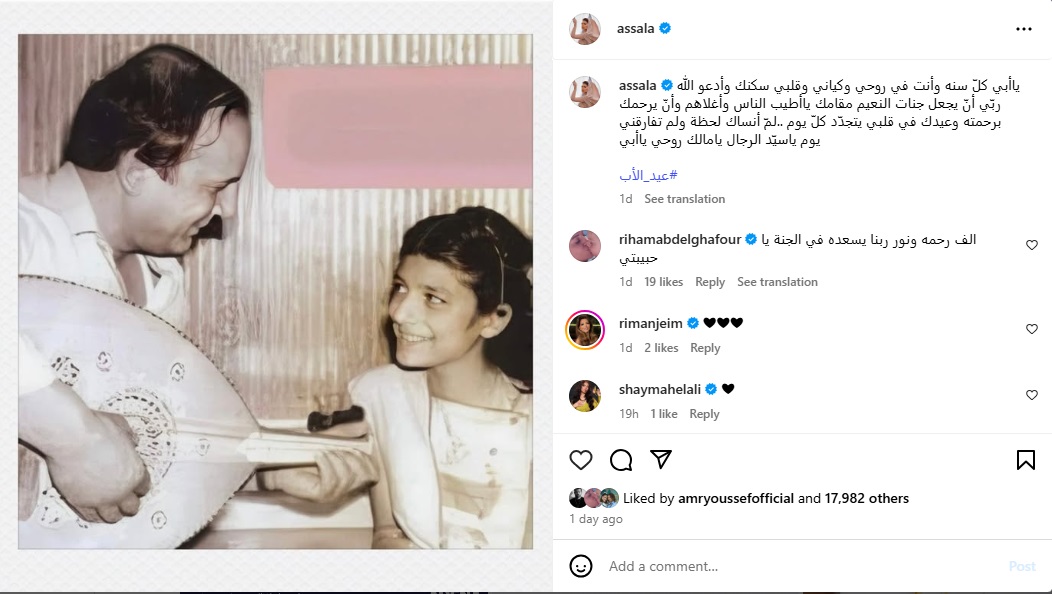
Task: Like the post with heart icon
Action: [x=581, y=460]
